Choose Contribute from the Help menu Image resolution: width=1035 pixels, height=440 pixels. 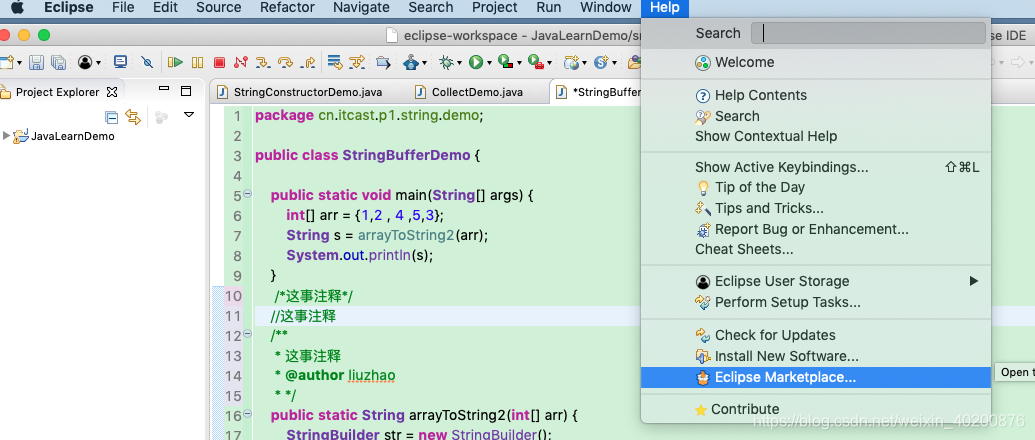tap(816, 410)
